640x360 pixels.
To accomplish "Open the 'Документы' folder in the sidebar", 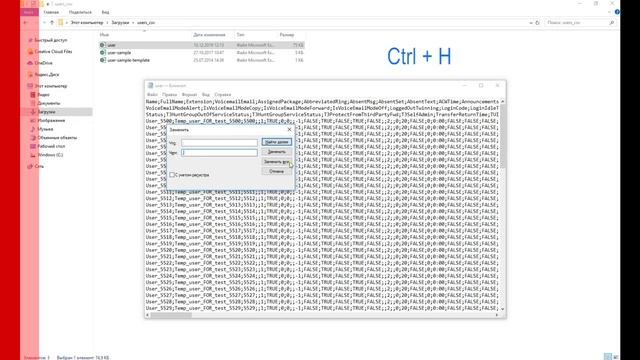I will (49, 103).
